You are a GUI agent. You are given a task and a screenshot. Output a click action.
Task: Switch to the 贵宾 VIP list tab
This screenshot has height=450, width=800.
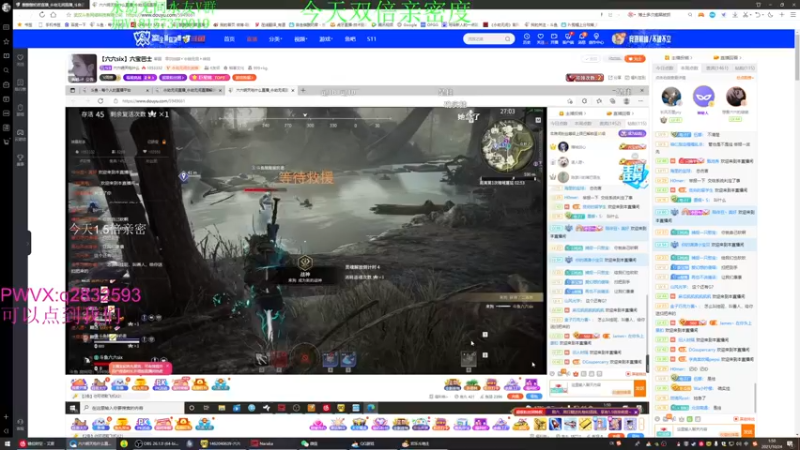coord(717,68)
